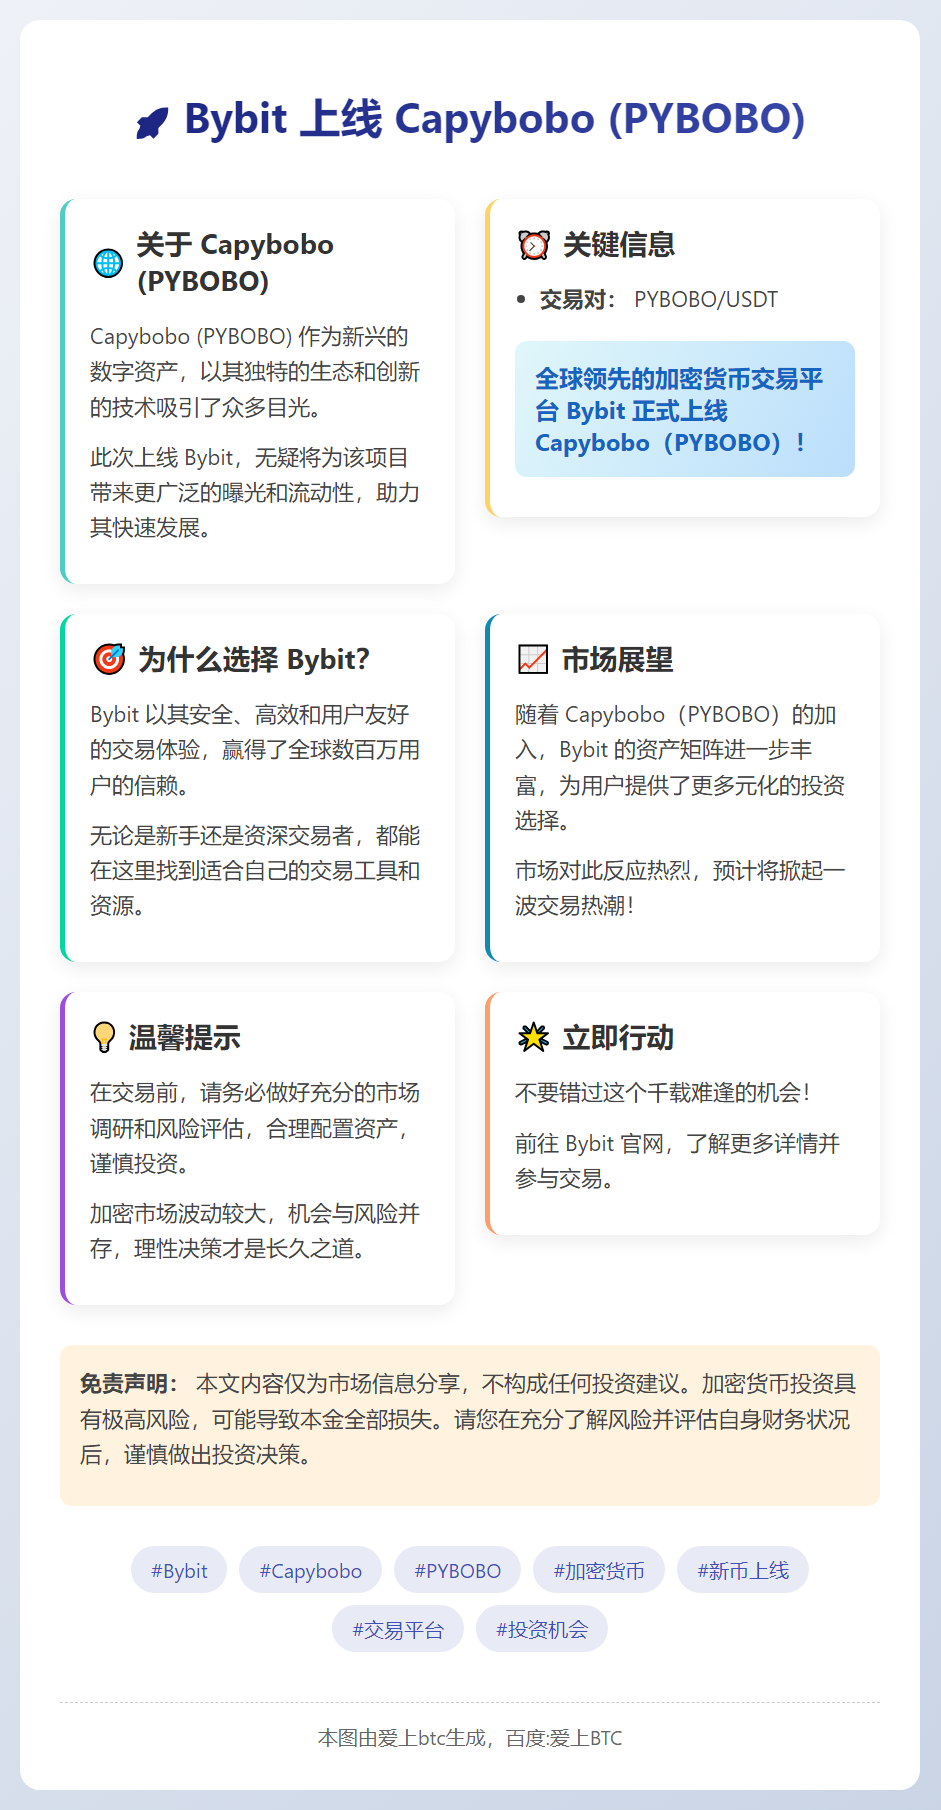This screenshot has height=1810, width=941.
Task: Select the #PYBOBO hashtag tag
Action: point(457,1570)
